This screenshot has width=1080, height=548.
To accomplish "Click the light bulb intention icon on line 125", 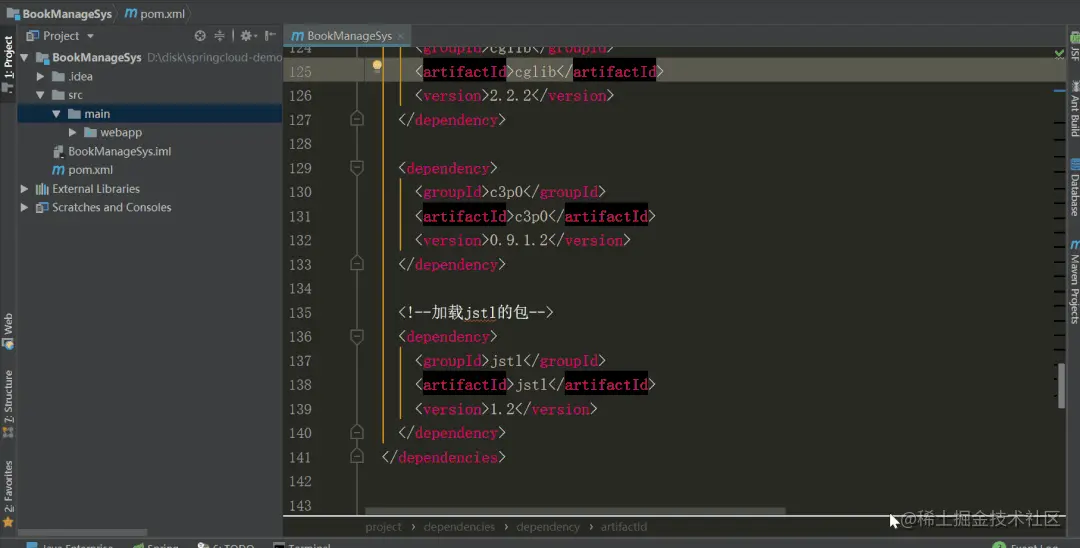I will (x=377, y=66).
